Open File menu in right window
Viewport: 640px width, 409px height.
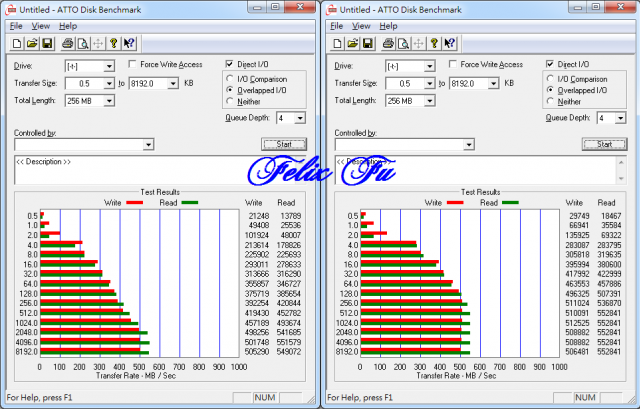click(336, 26)
